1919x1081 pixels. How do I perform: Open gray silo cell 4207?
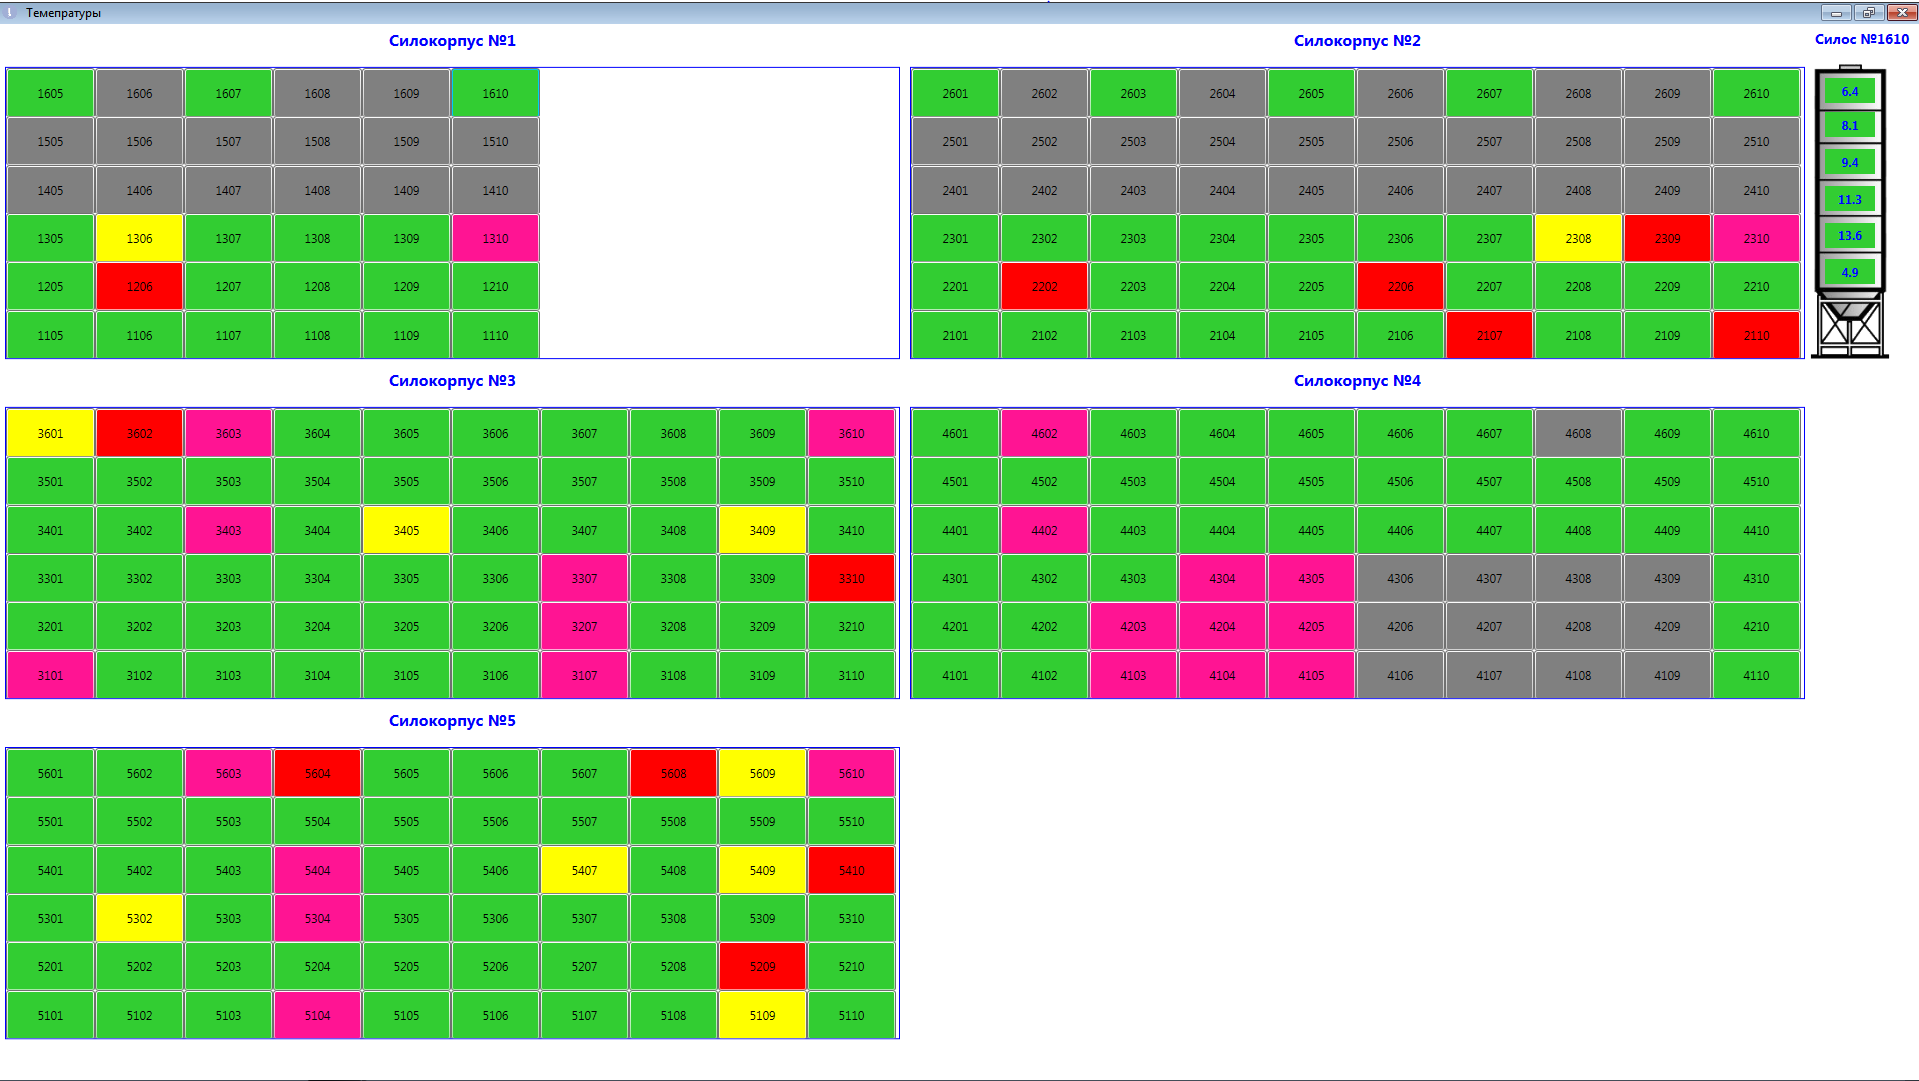pos(1489,626)
